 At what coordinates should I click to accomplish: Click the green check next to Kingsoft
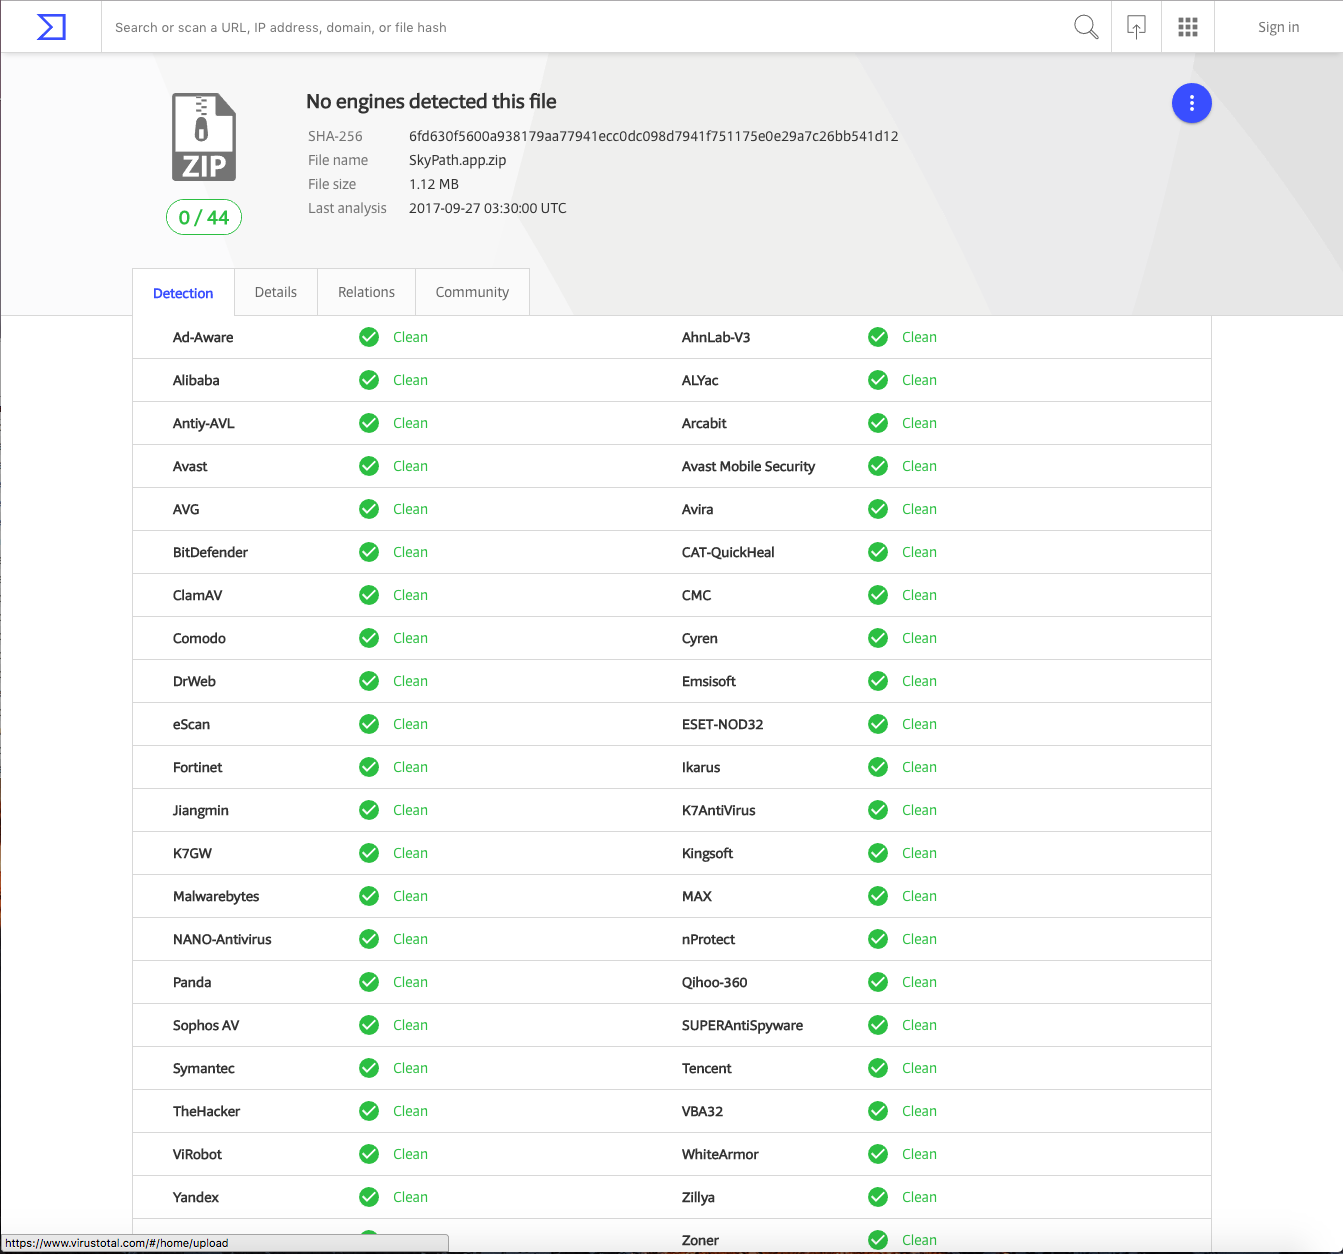tap(878, 853)
